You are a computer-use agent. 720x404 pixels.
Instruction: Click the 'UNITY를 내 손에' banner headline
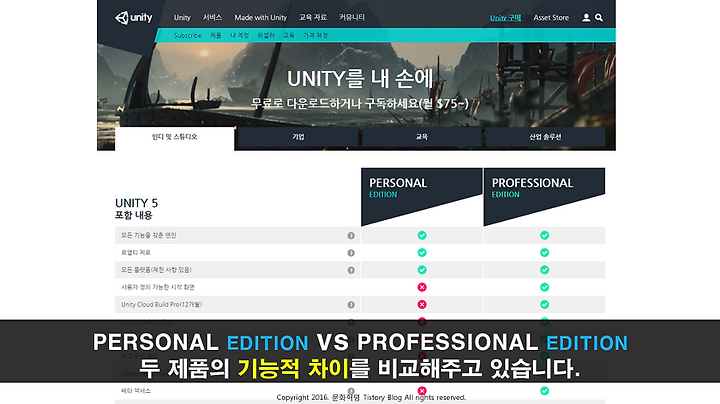pos(360,79)
